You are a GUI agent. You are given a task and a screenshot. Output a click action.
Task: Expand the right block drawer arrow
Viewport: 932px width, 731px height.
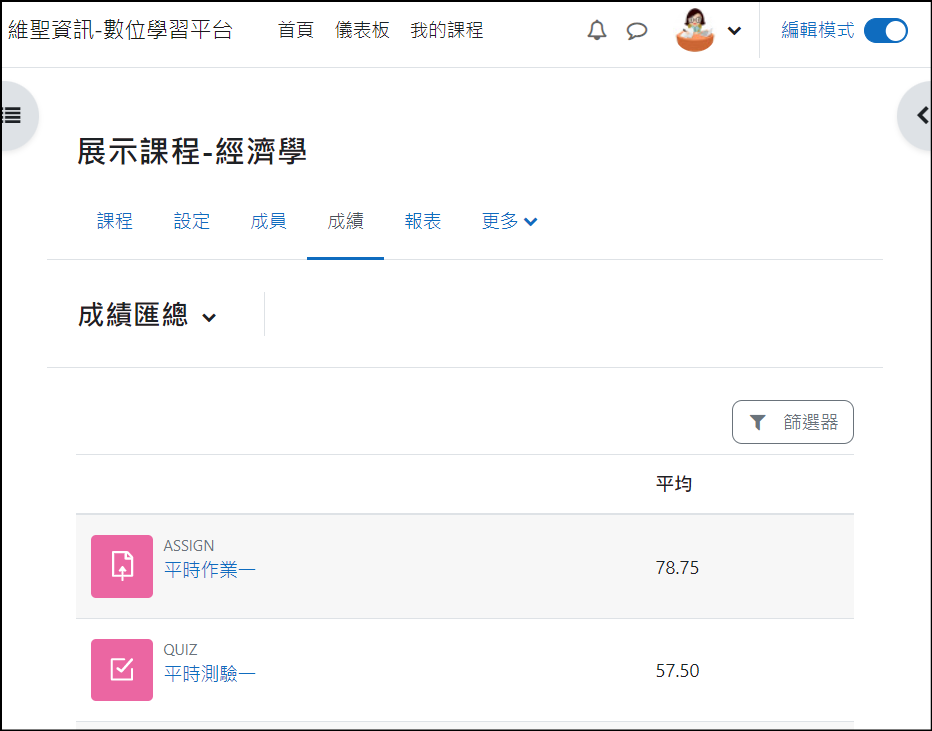tap(920, 115)
